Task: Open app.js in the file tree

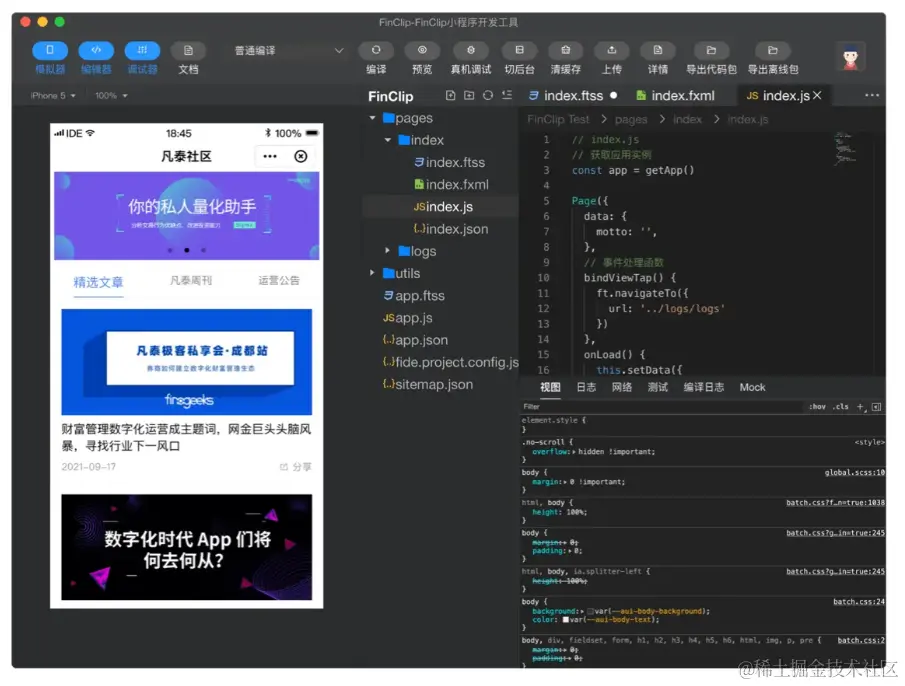Action: [x=407, y=318]
